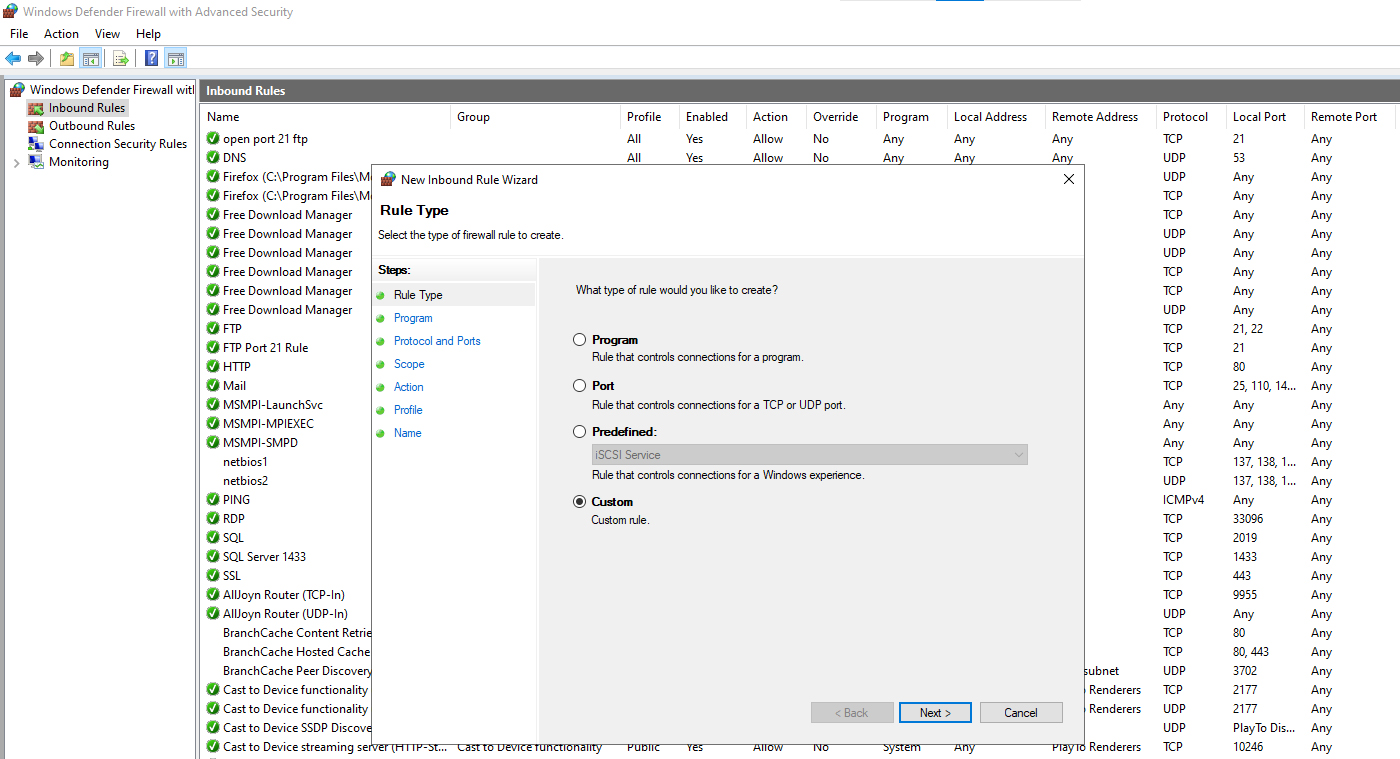This screenshot has height=759, width=1400.
Task: Select Outbound Rules in the tree
Action: (92, 126)
